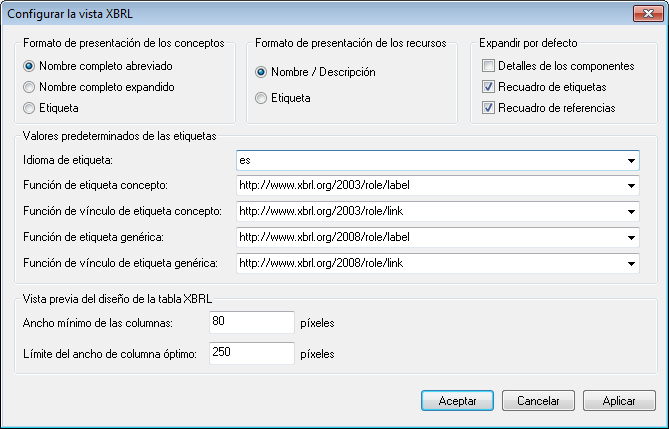The height and width of the screenshot is (429, 669).
Task: Click the Idioma de etiqueta text field
Action: coord(430,159)
